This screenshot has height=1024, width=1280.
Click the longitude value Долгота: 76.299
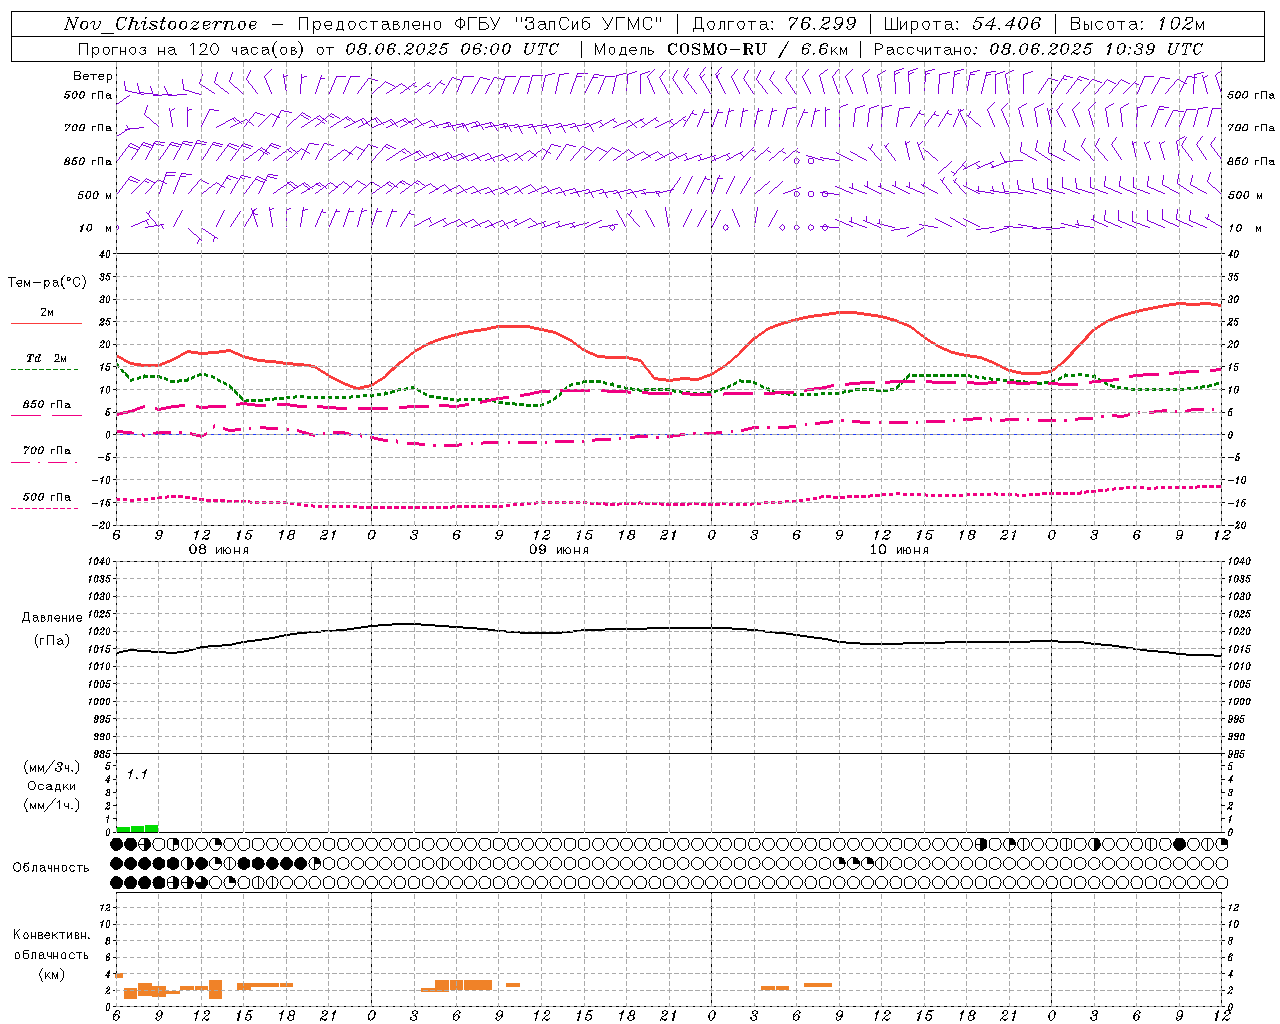point(774,24)
